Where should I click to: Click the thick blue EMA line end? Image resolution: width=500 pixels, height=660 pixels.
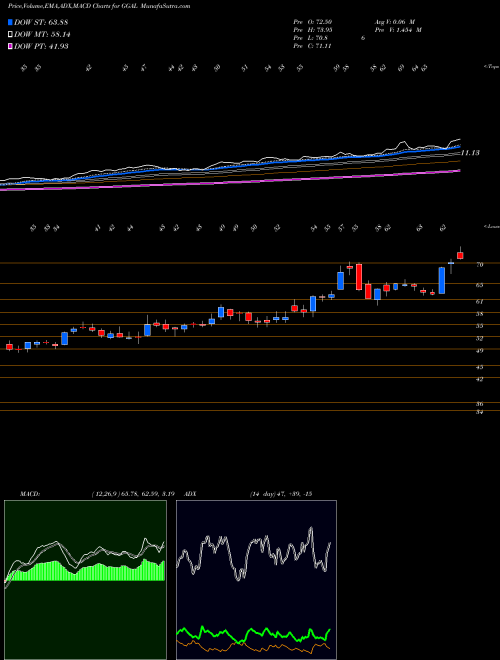click(x=458, y=146)
